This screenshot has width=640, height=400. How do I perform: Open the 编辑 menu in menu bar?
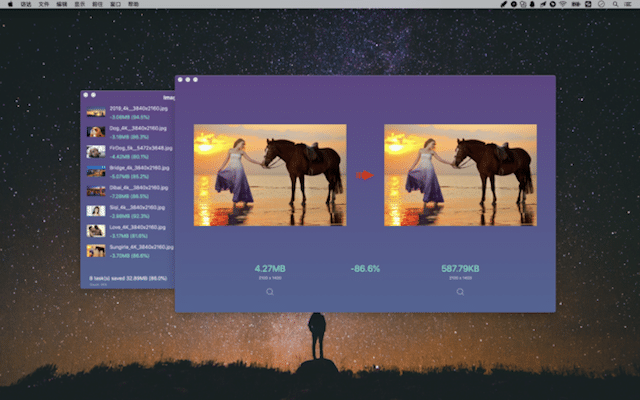tap(63, 5)
